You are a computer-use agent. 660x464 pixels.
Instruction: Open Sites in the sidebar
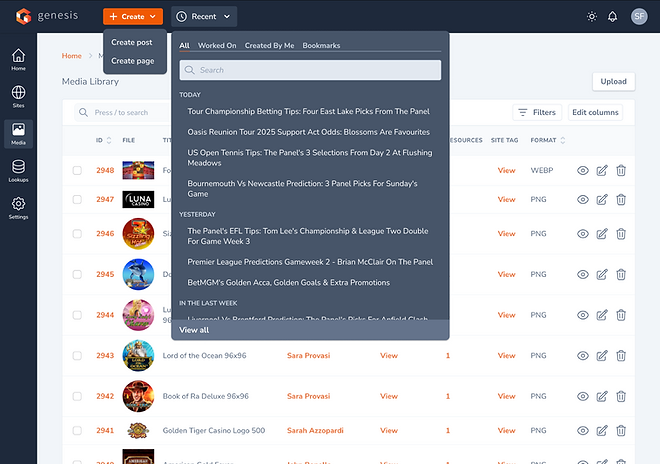(x=19, y=96)
